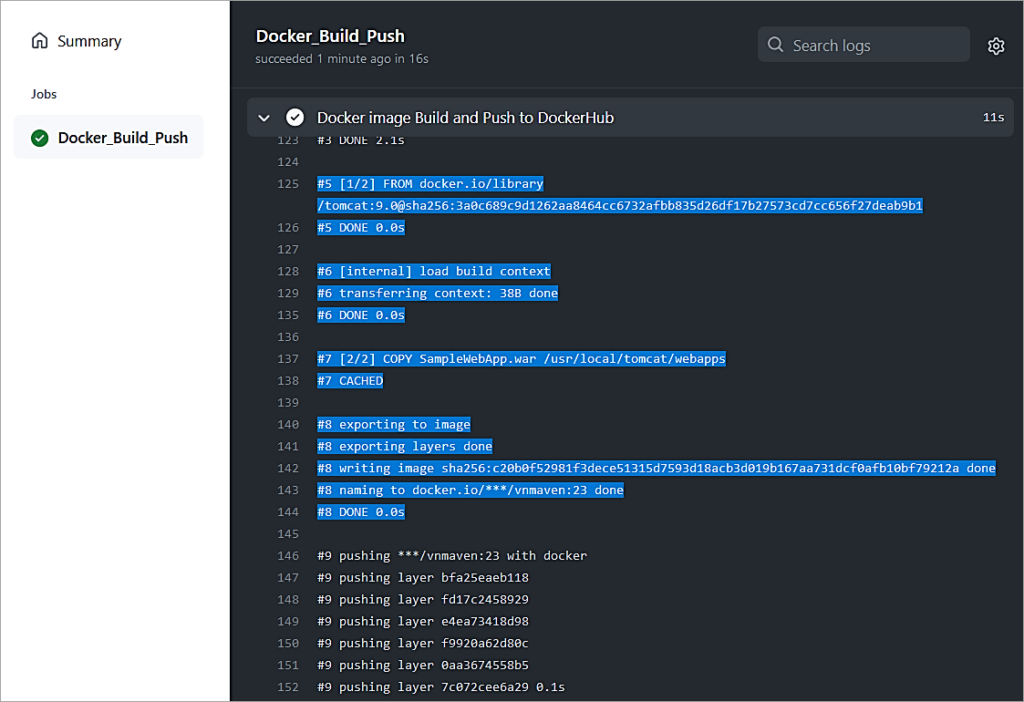Click line number 146 in the log
This screenshot has width=1024, height=702.
pos(289,555)
